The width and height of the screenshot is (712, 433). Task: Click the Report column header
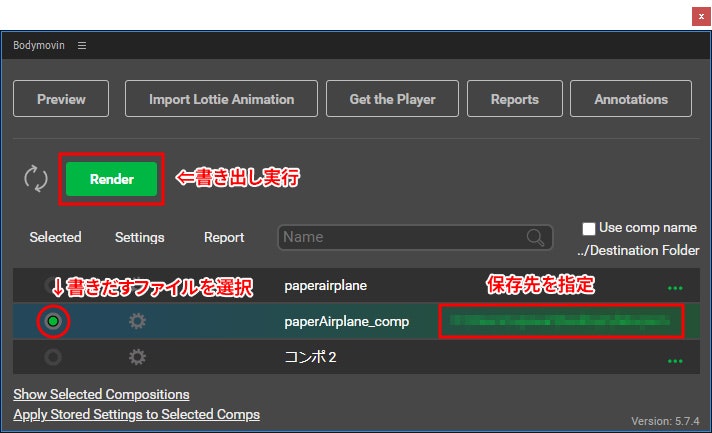point(224,237)
